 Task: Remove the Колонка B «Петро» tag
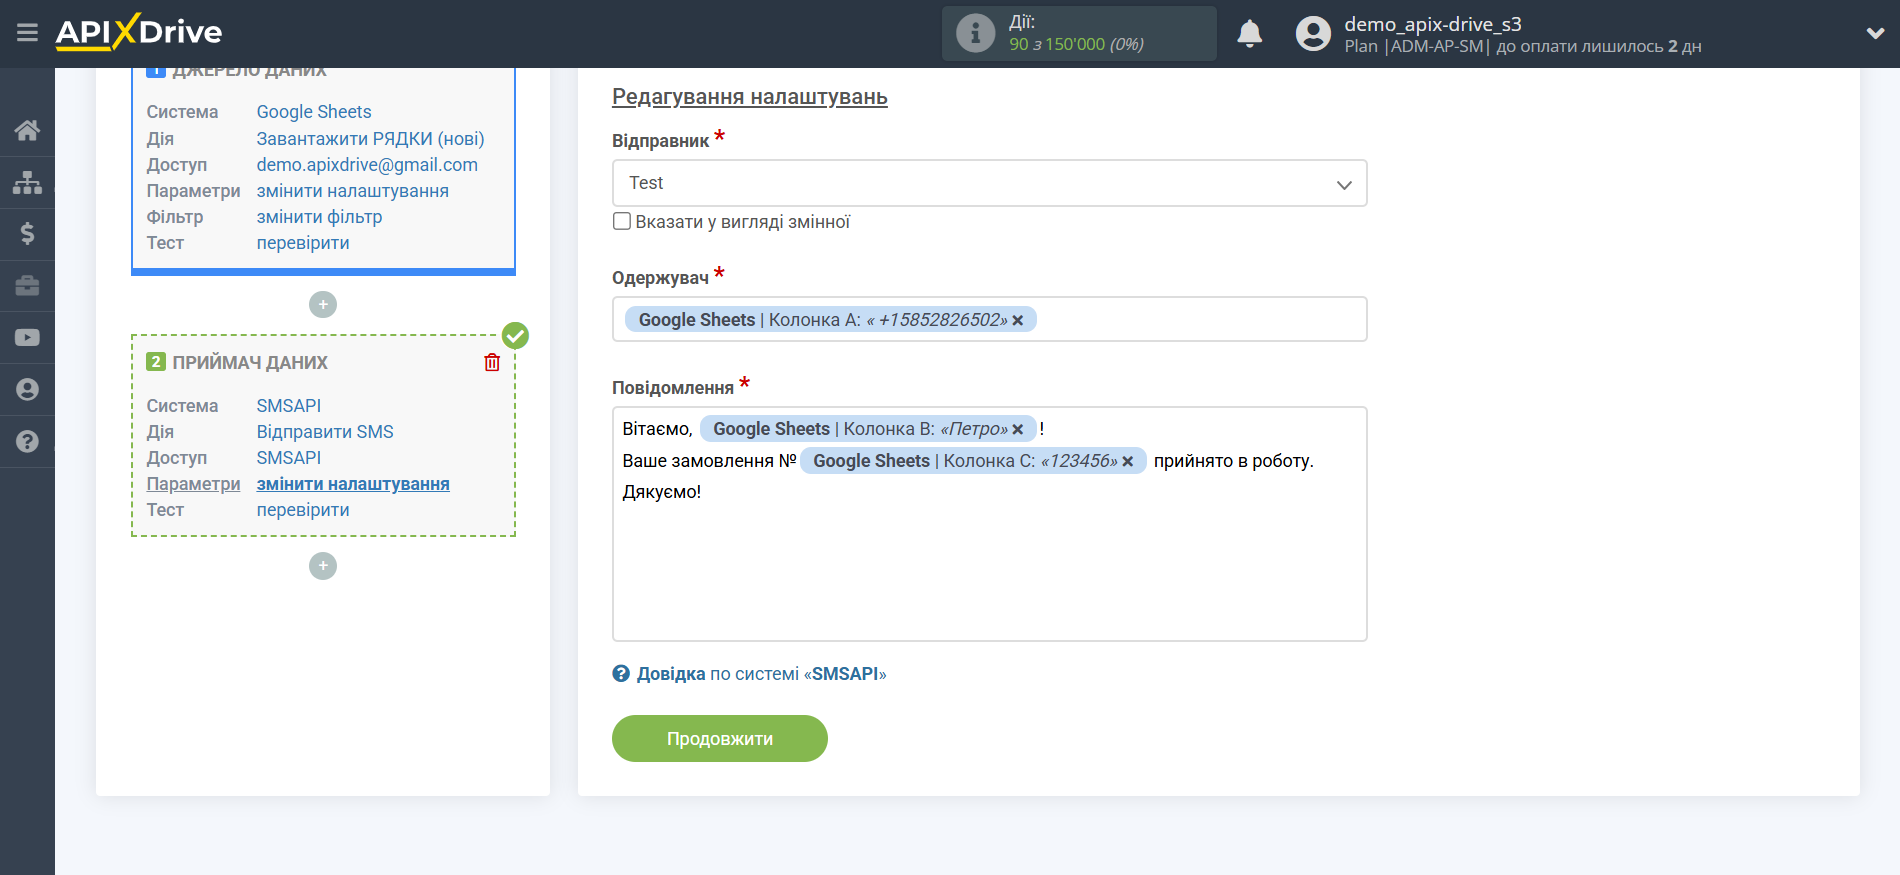(x=1018, y=429)
